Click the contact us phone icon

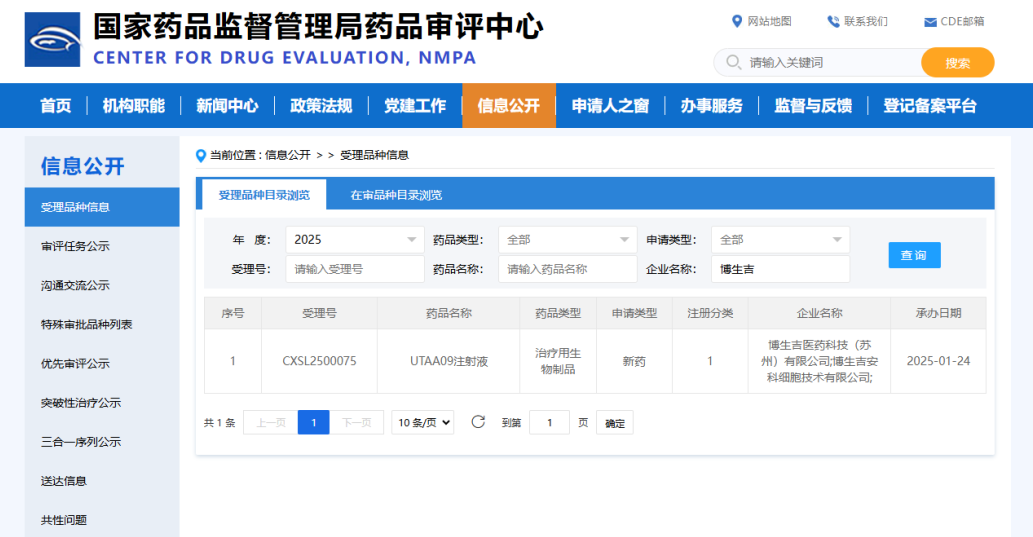[x=833, y=21]
